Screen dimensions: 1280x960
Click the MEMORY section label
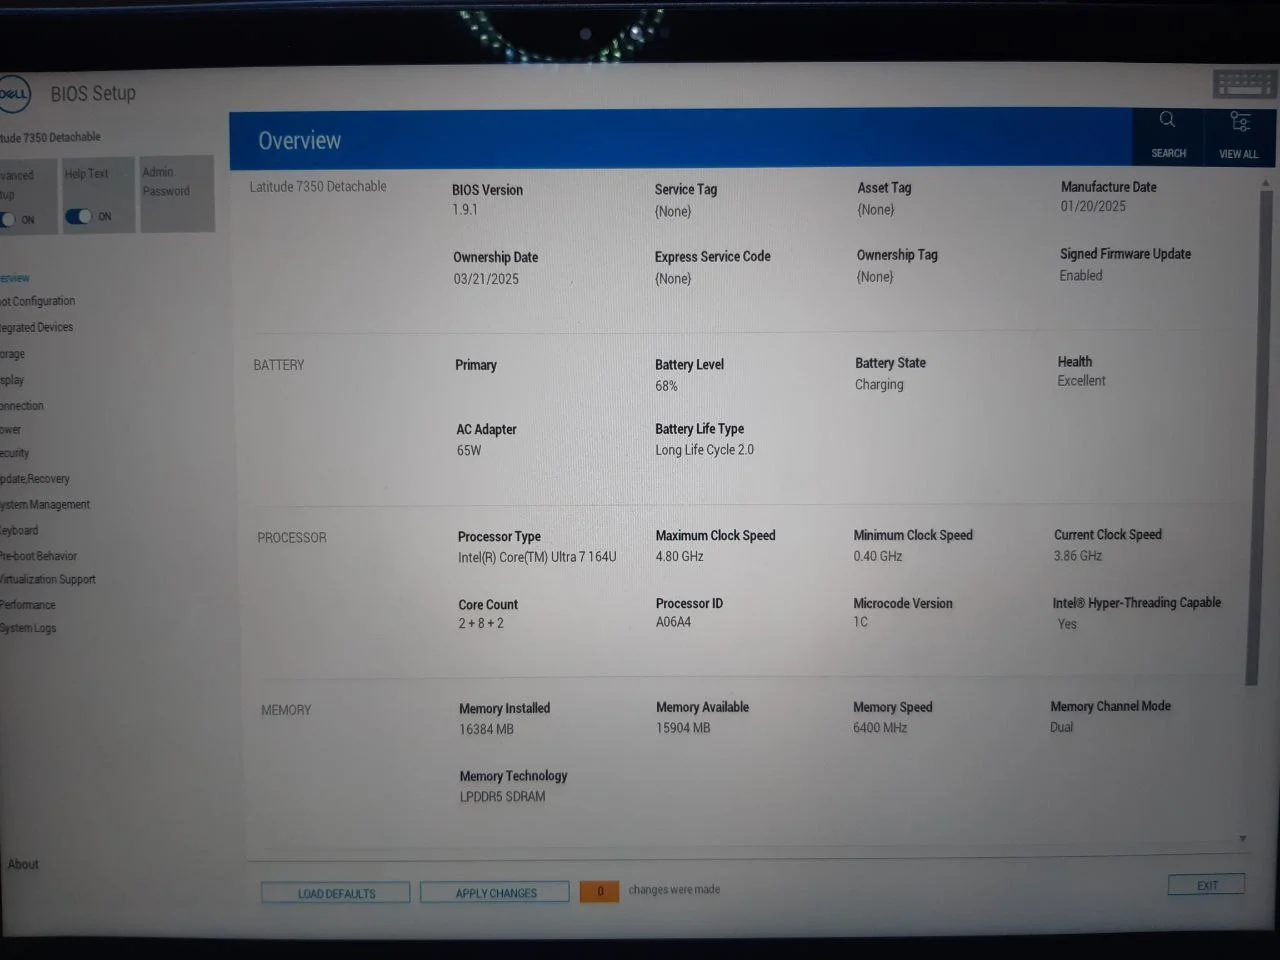pyautogui.click(x=286, y=710)
